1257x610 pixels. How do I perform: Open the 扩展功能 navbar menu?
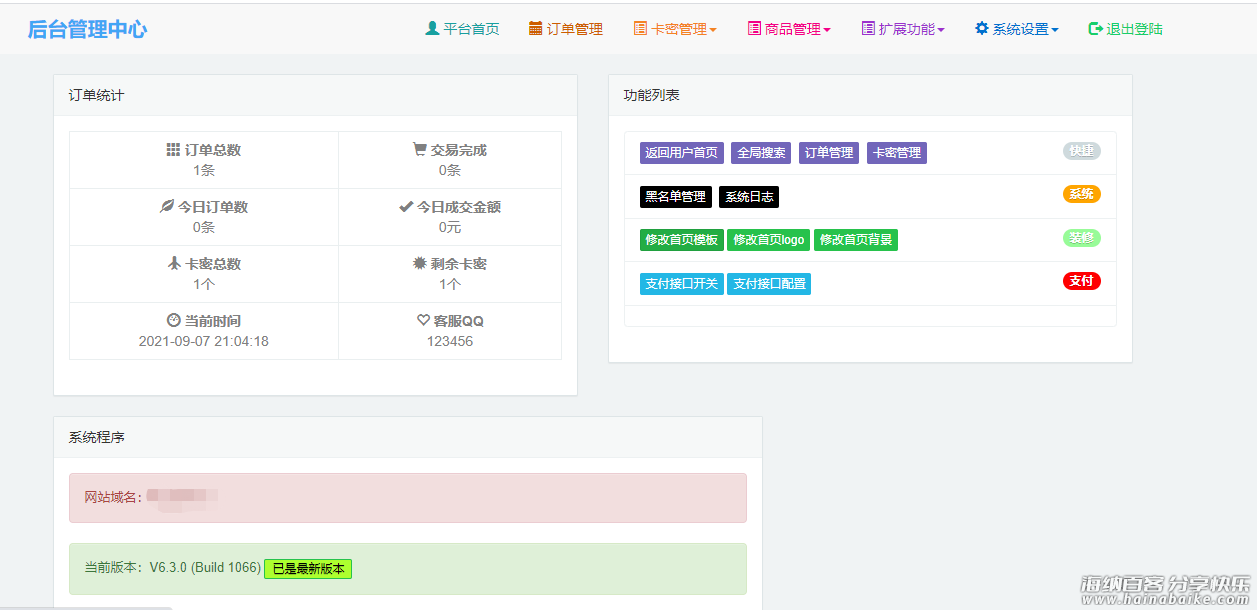coord(903,29)
